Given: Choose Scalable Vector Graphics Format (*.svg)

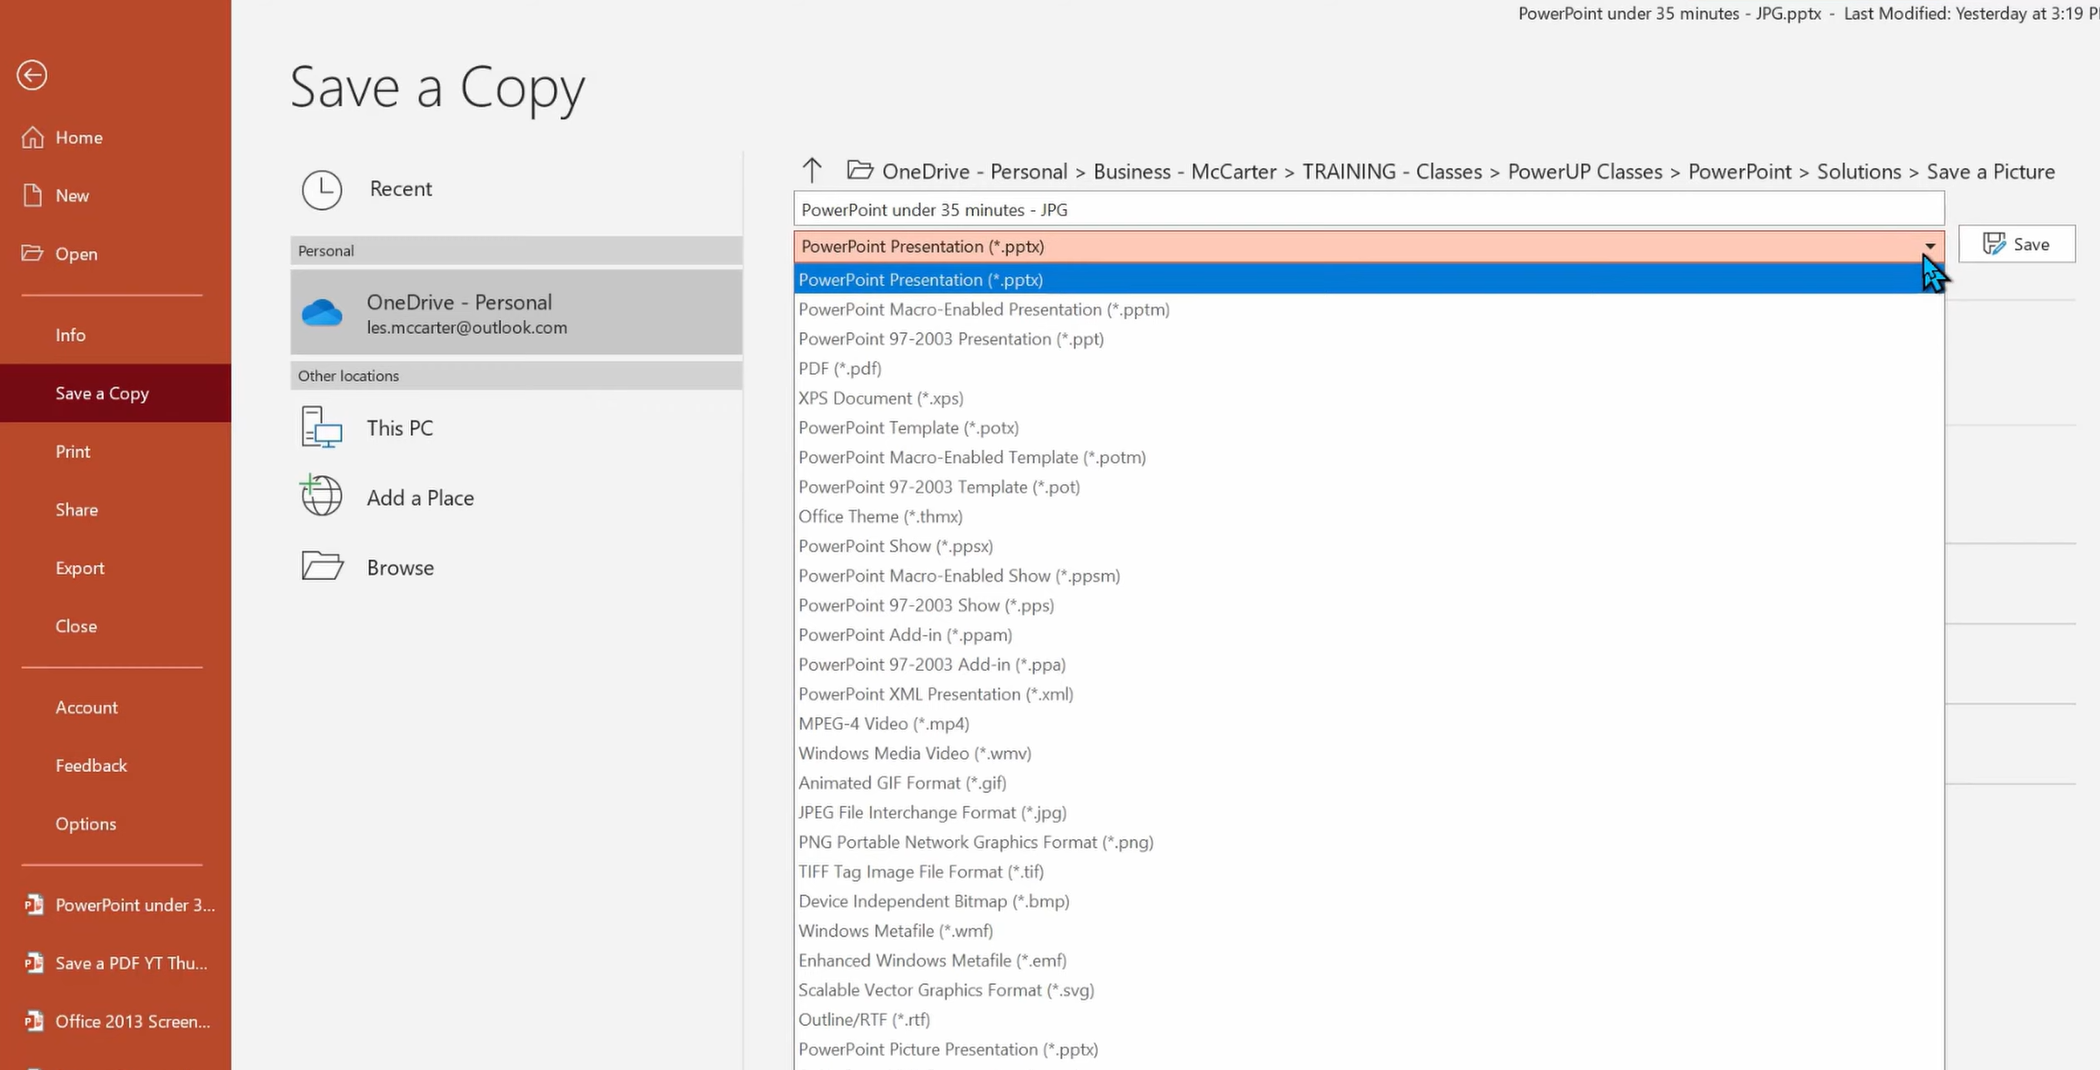Looking at the screenshot, I should 1369,990.
